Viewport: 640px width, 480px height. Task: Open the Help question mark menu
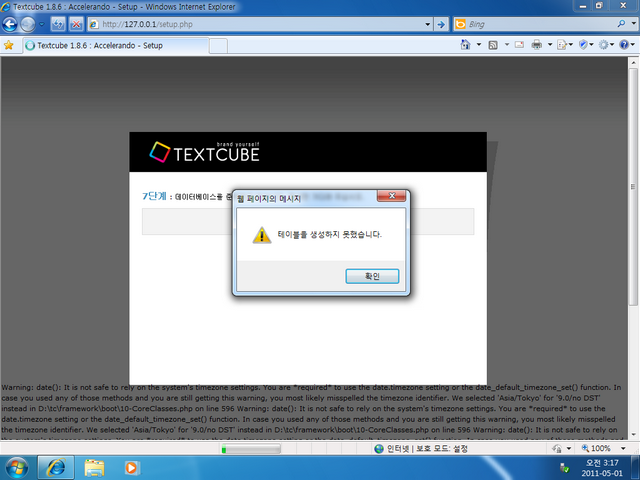[x=627, y=45]
